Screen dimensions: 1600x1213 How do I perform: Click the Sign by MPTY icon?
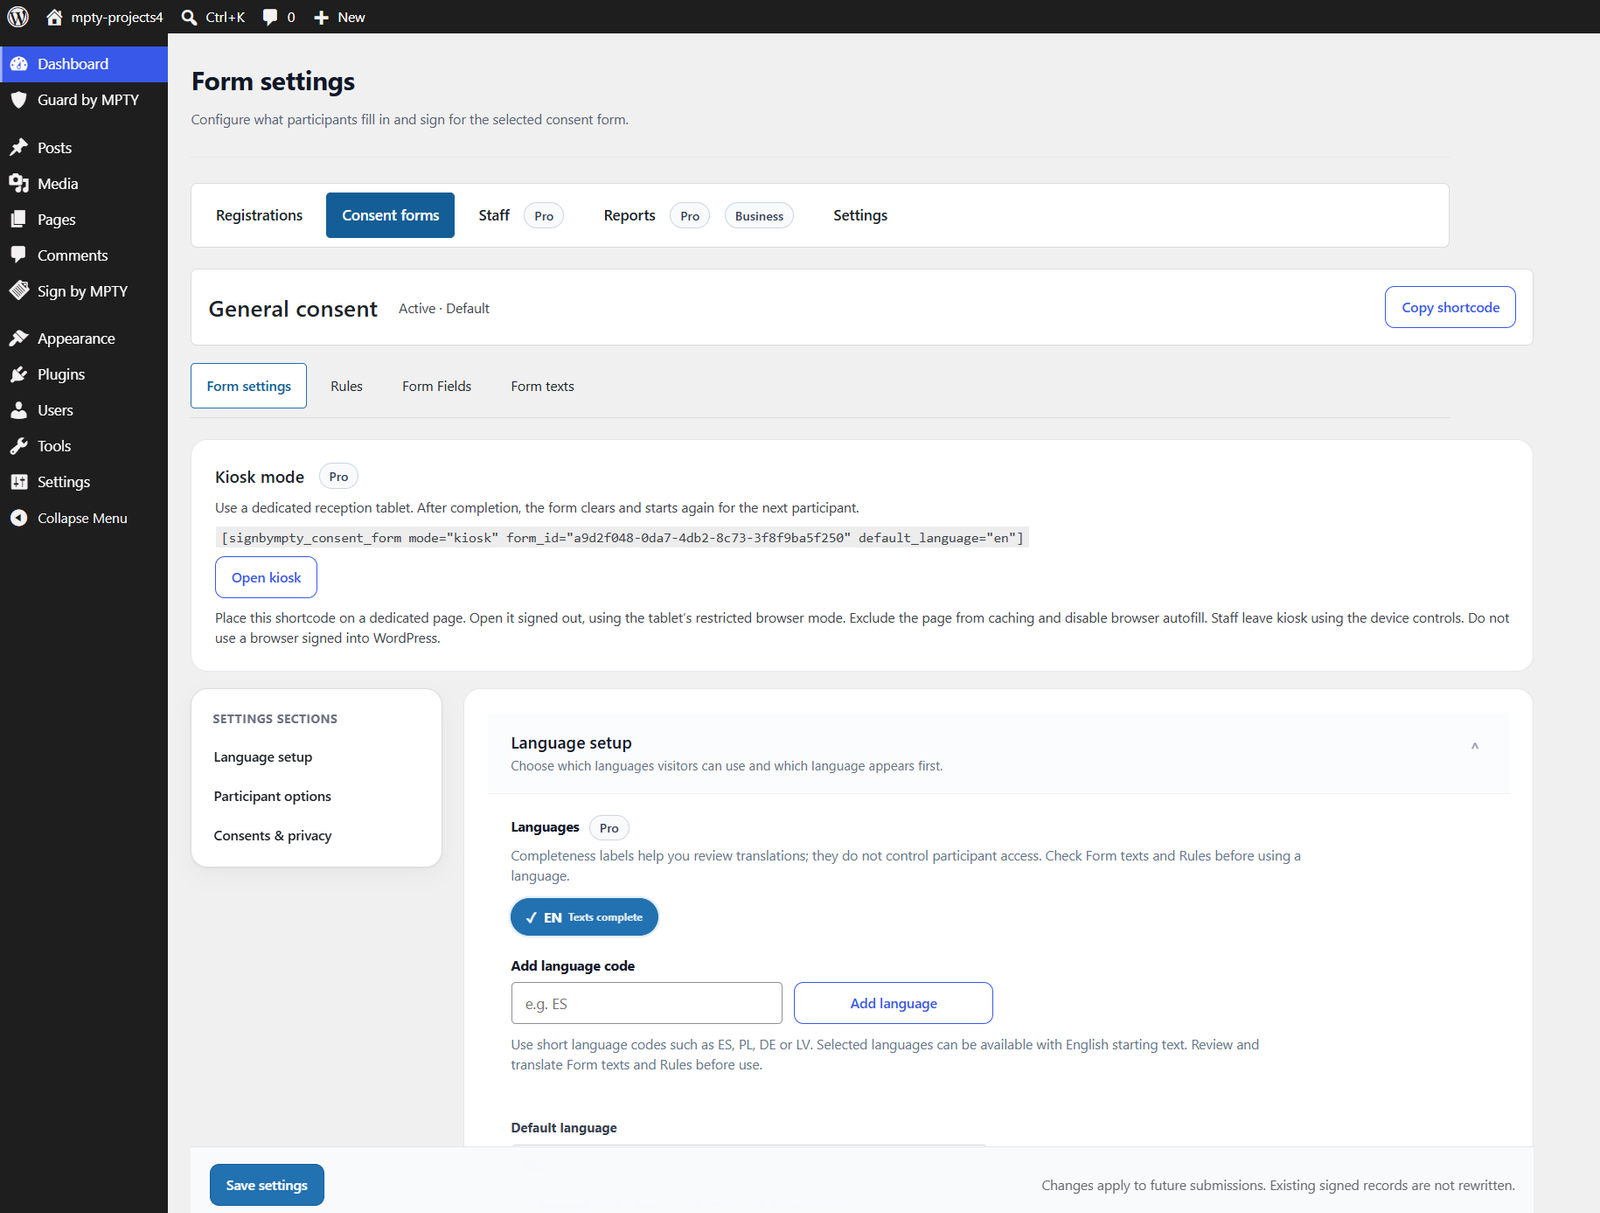19,291
